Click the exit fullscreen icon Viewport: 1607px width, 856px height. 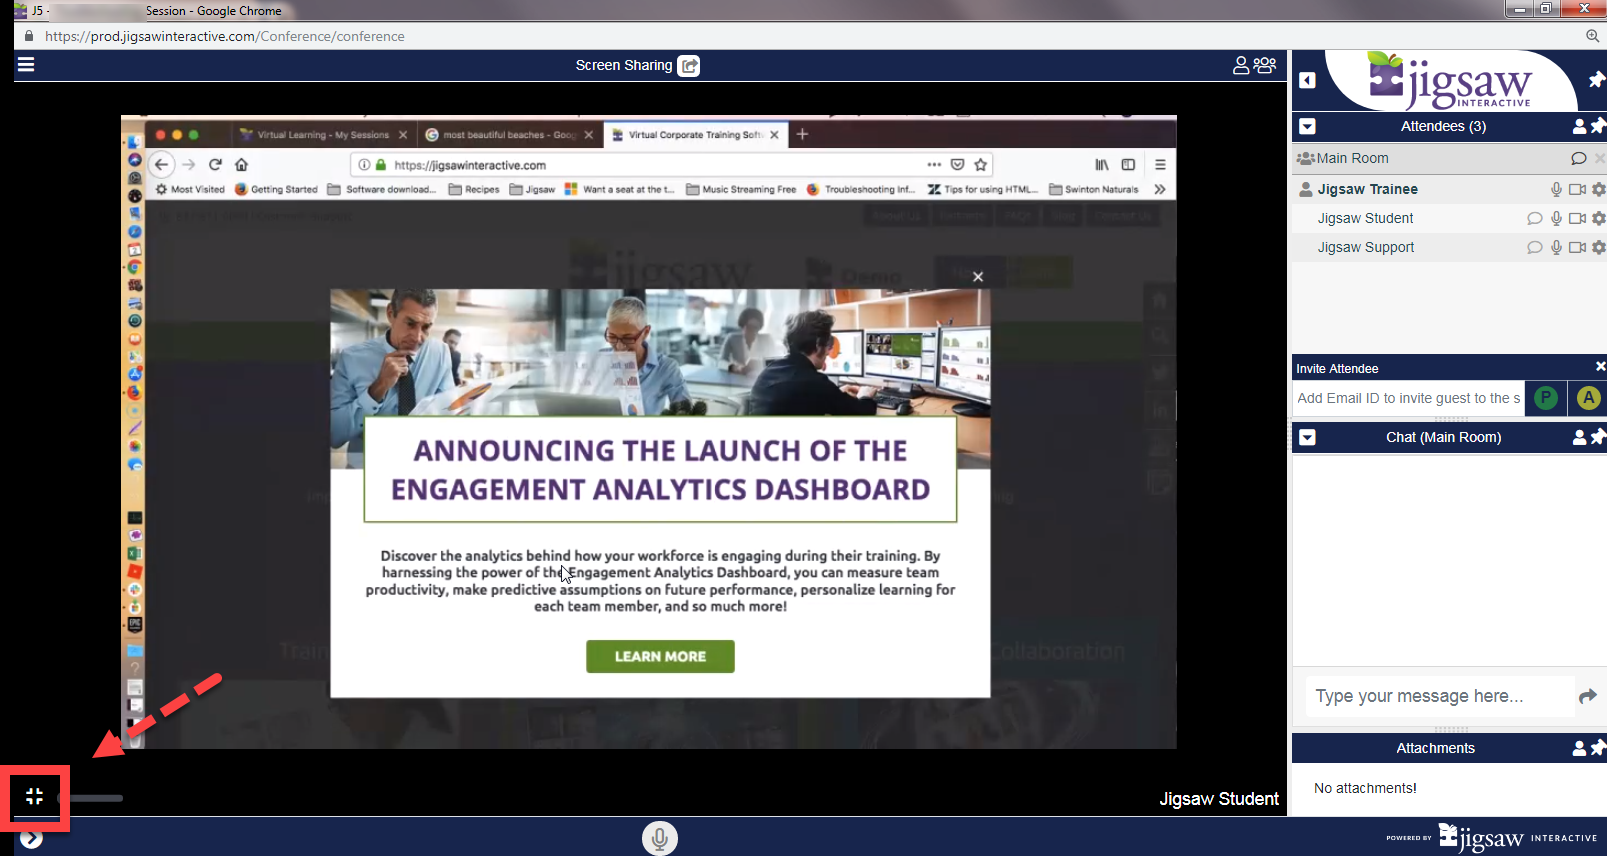coord(35,796)
